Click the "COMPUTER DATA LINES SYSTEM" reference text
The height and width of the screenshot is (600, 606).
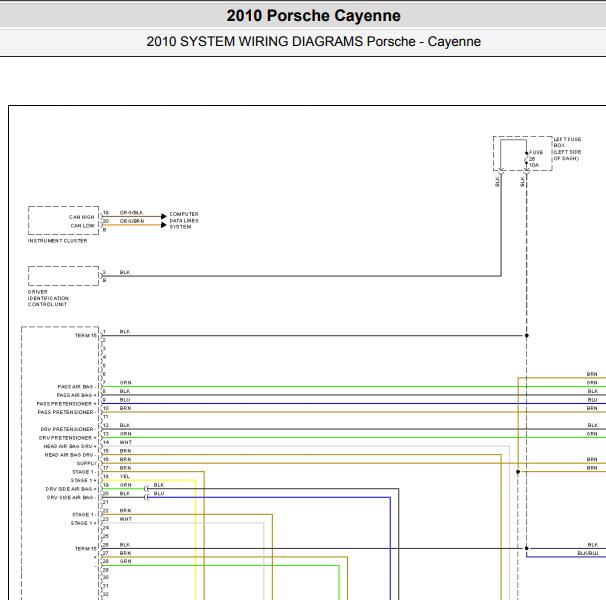184,220
